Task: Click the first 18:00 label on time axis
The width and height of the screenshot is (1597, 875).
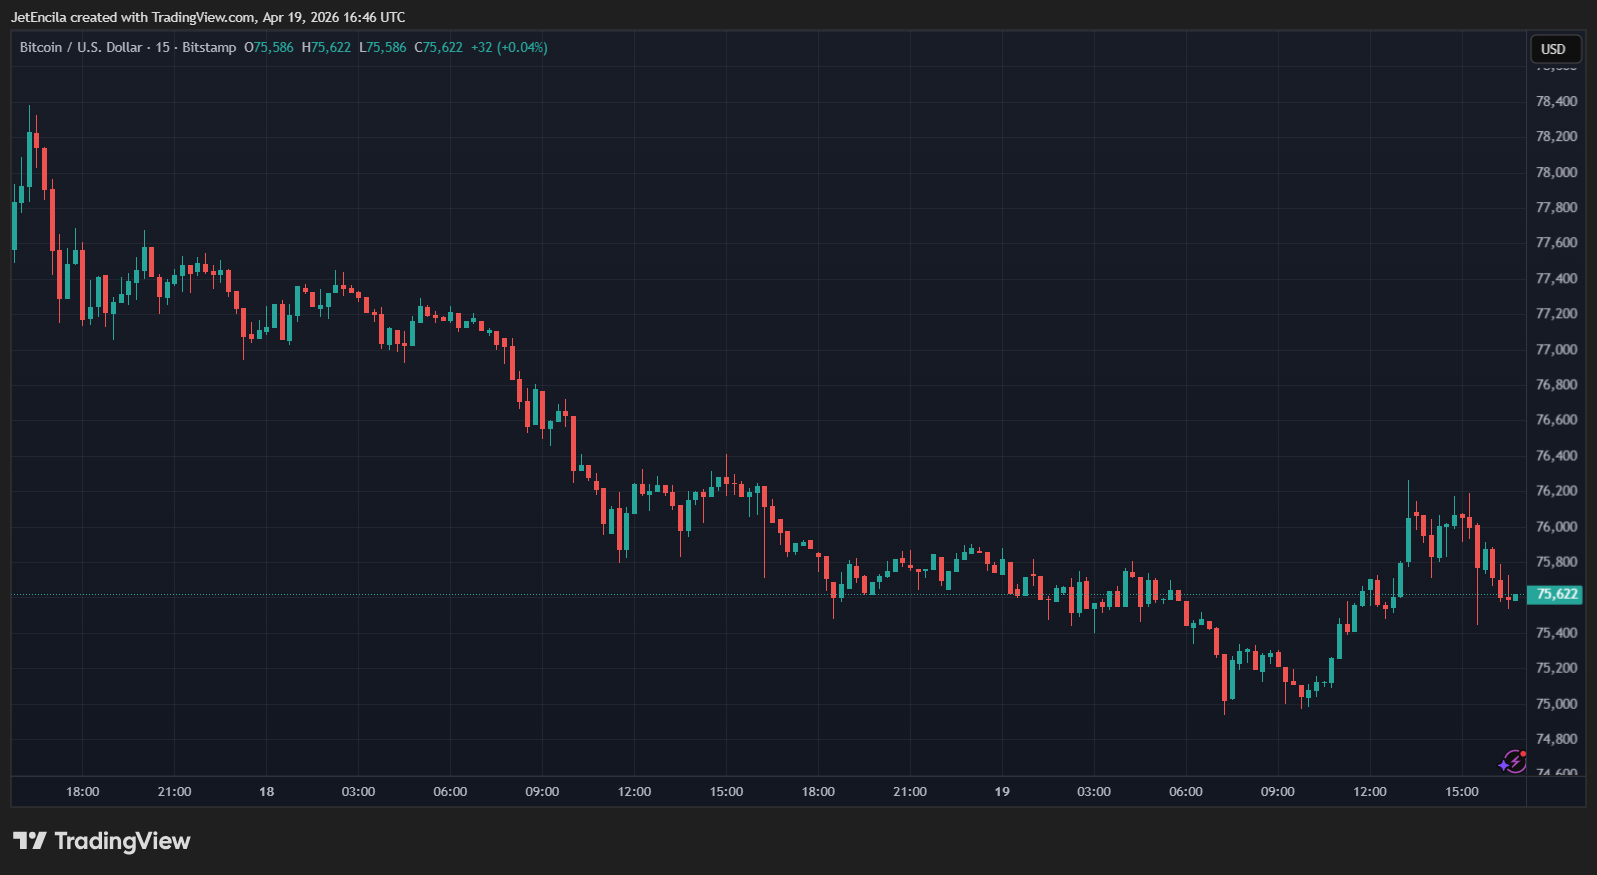Action: coord(83,791)
